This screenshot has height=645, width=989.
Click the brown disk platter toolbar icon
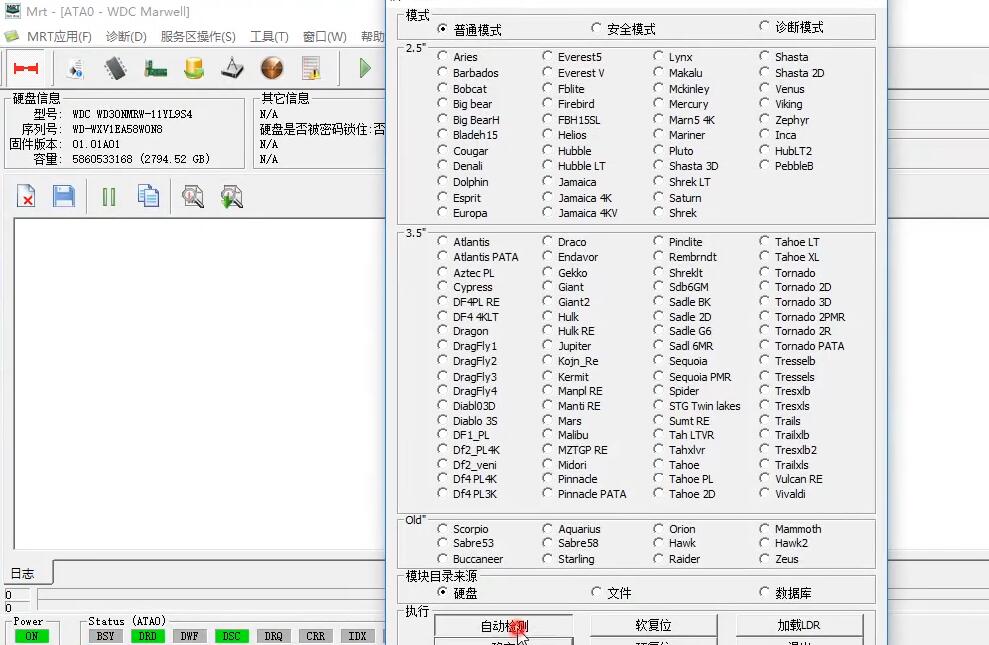272,68
